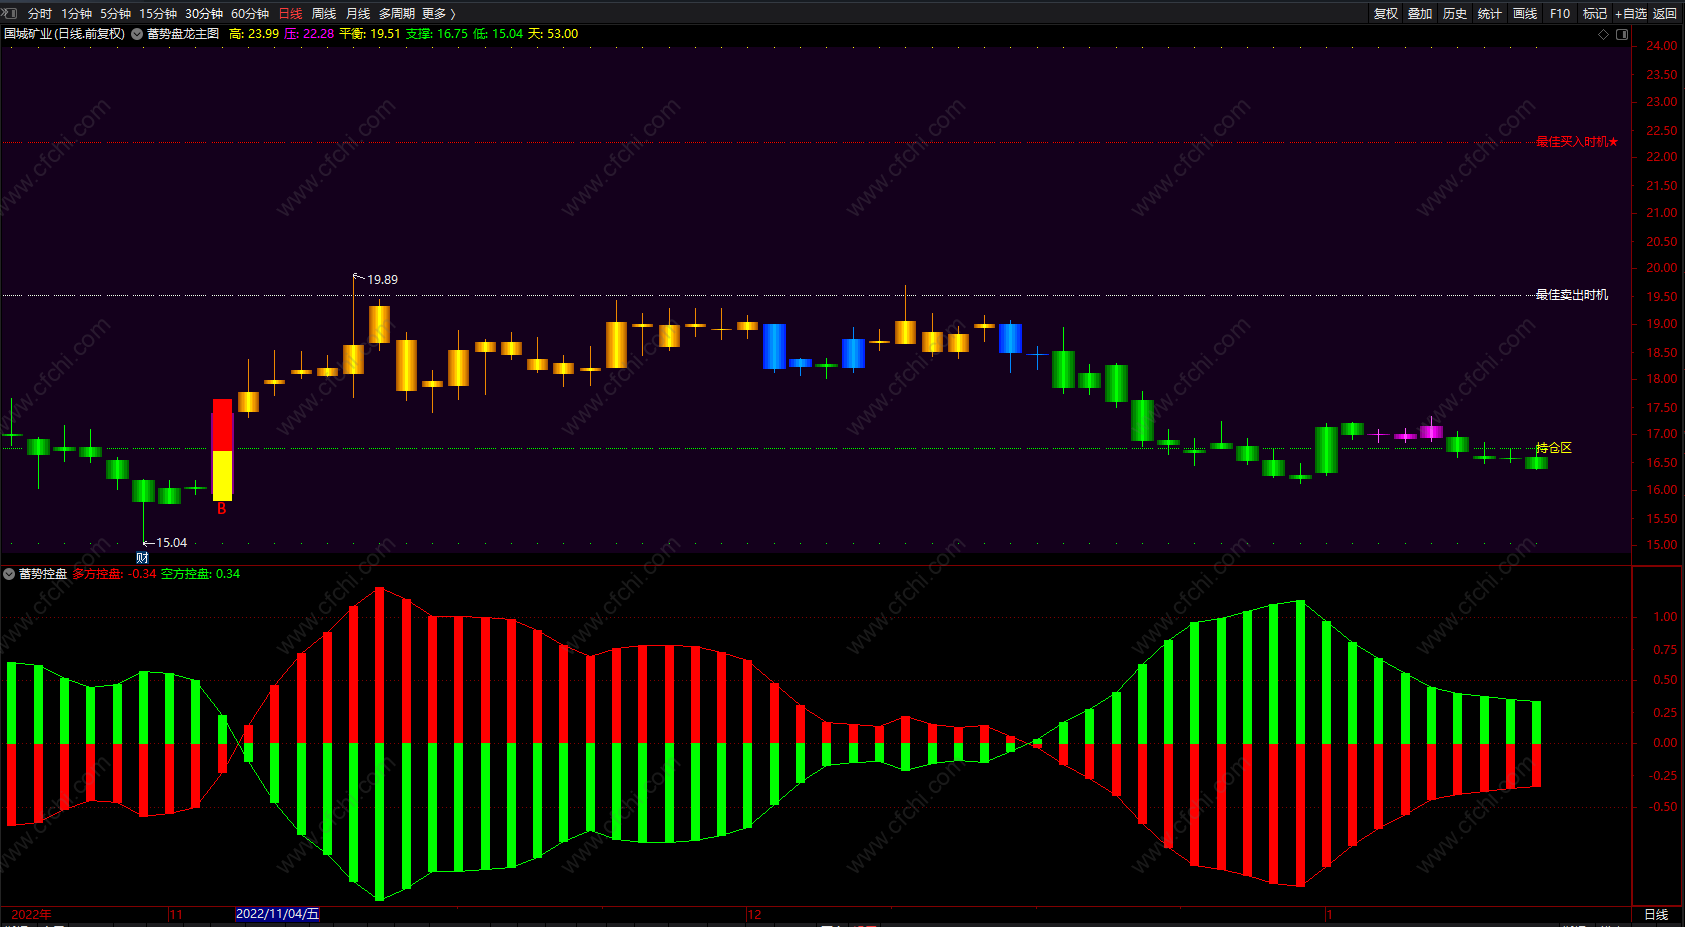Expand the 蓄势控盘 sub-indicator dropdown
The height and width of the screenshot is (927, 1685).
pos(9,574)
